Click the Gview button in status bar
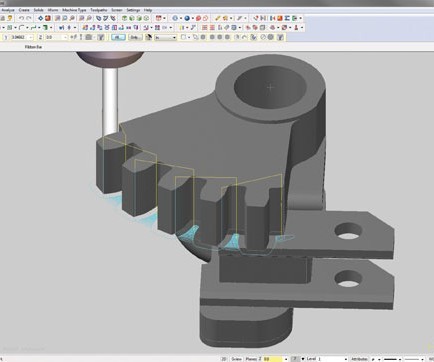 click(x=236, y=359)
